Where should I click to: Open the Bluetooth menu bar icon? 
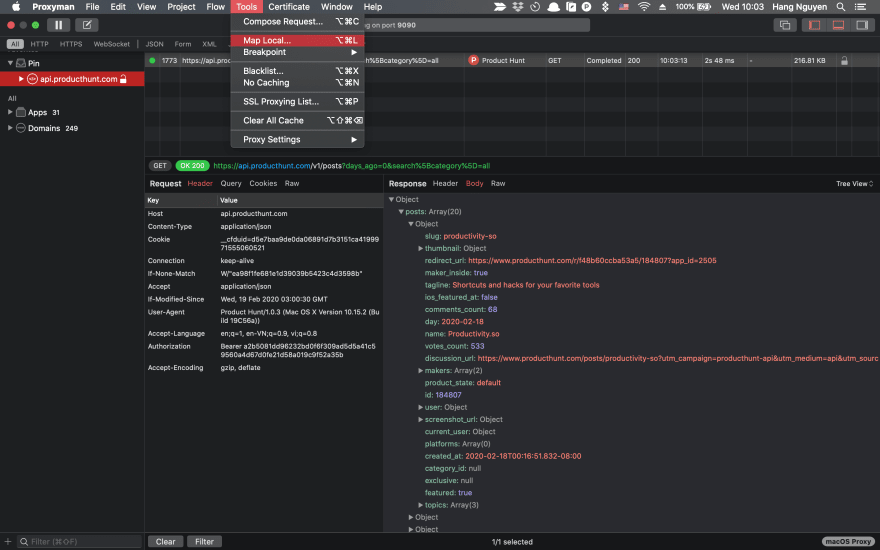click(605, 7)
